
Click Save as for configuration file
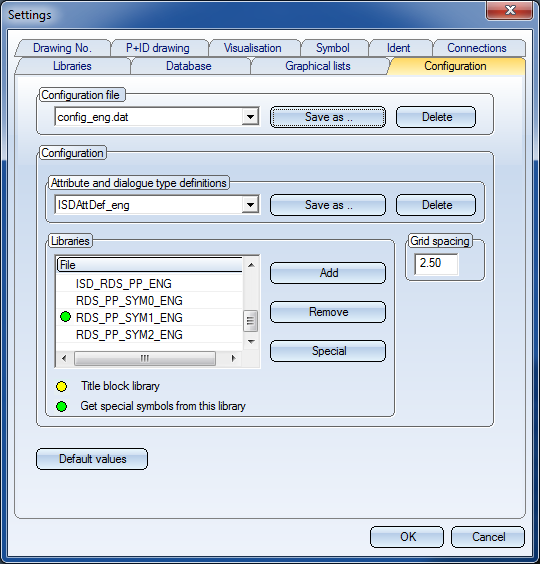click(328, 117)
